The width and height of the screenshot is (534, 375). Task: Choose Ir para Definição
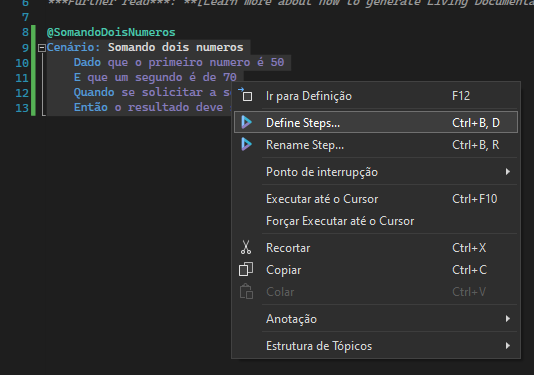(376, 96)
